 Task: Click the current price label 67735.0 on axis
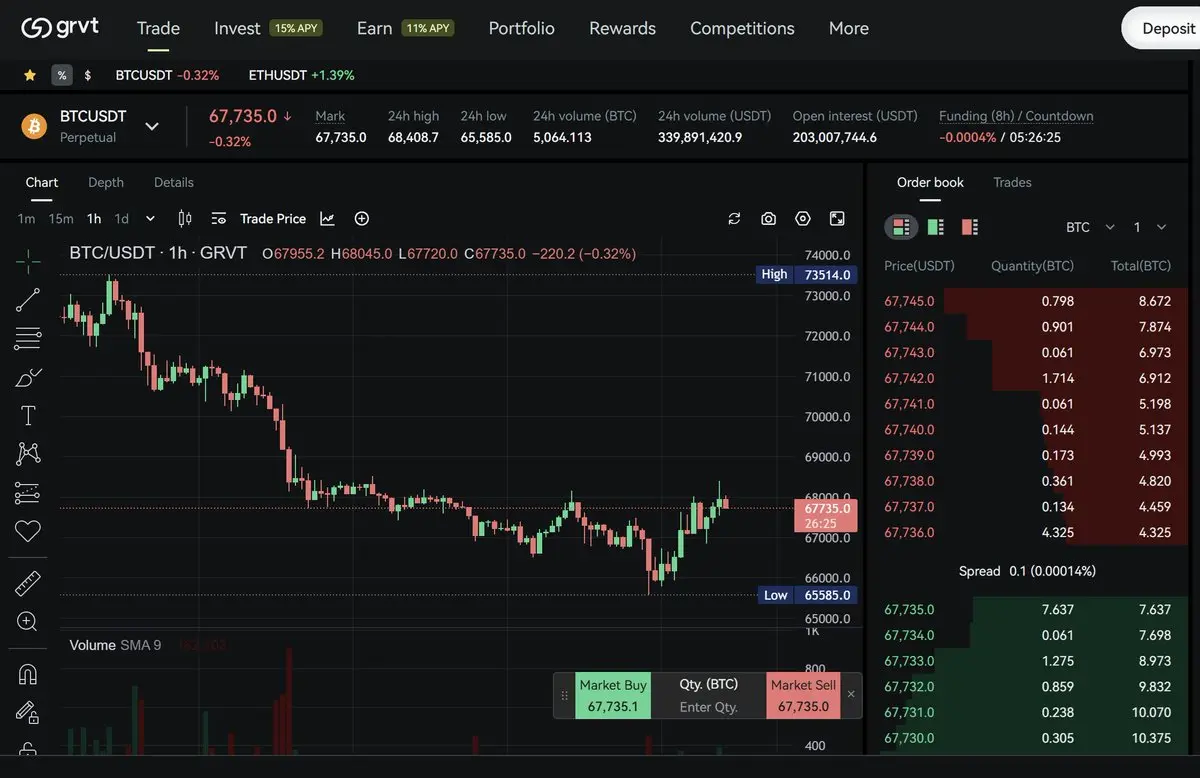pos(827,515)
